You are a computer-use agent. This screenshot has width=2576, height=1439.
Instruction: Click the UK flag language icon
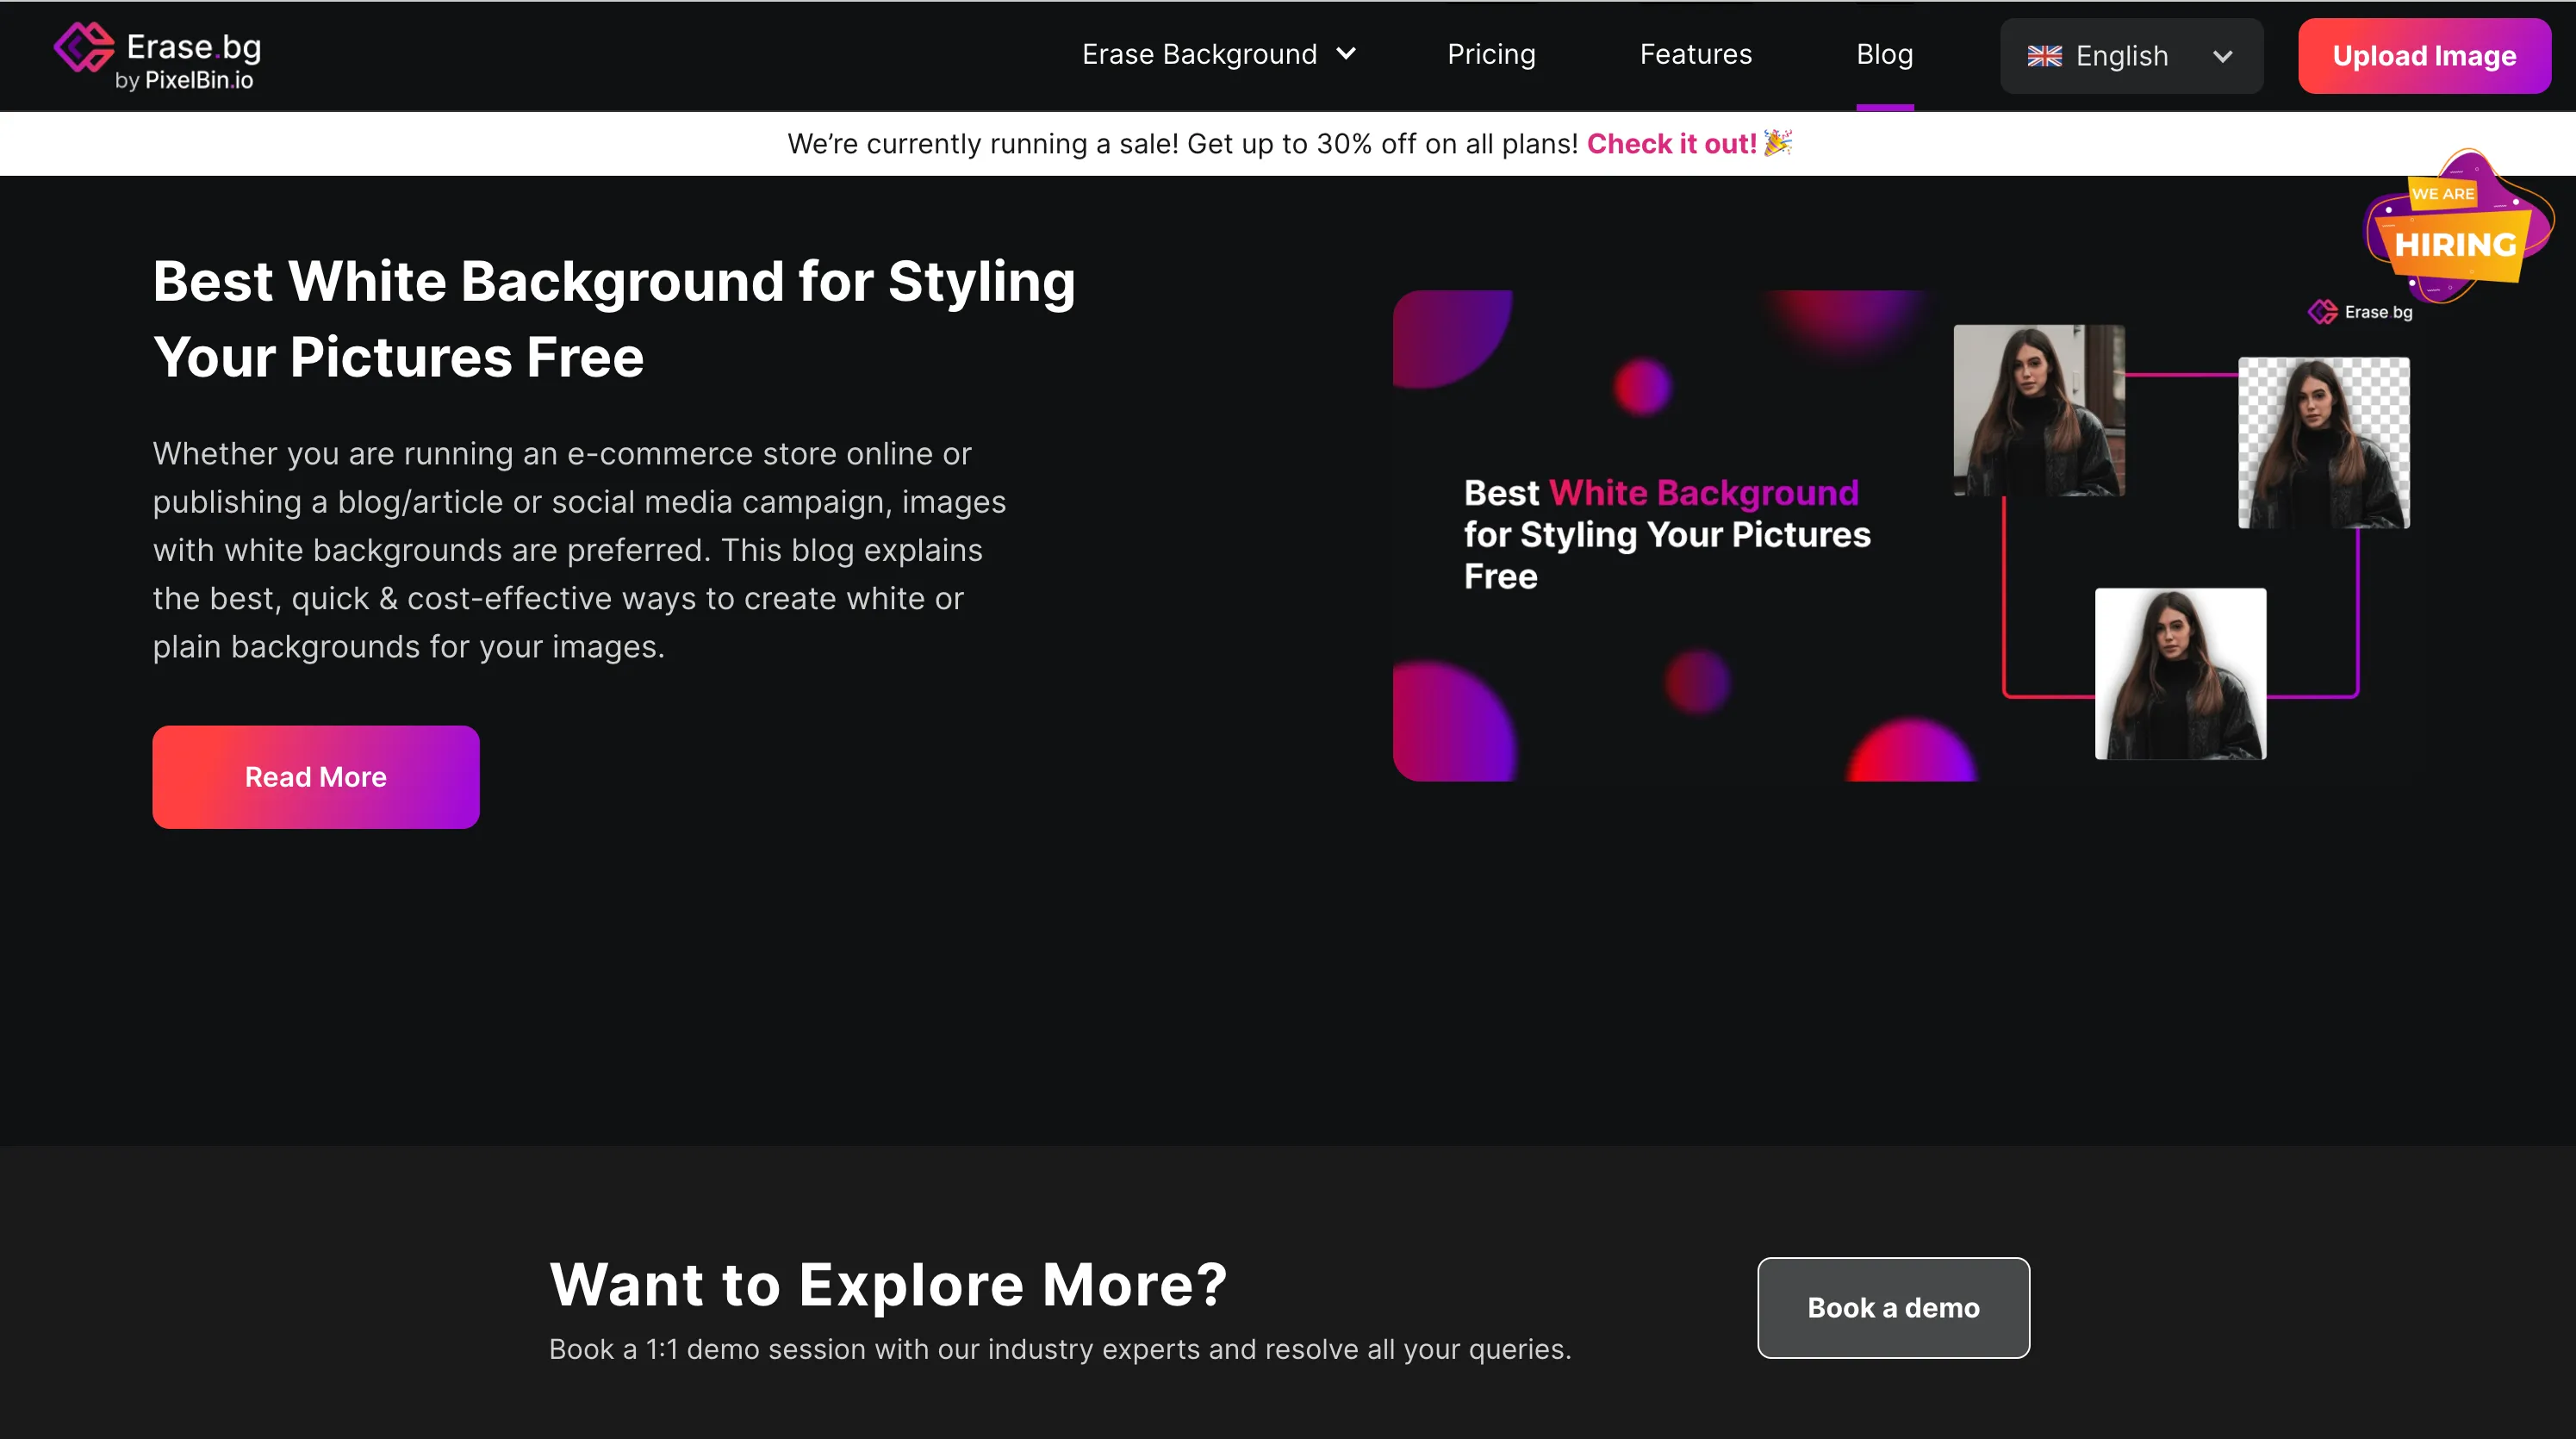[x=2044, y=56]
